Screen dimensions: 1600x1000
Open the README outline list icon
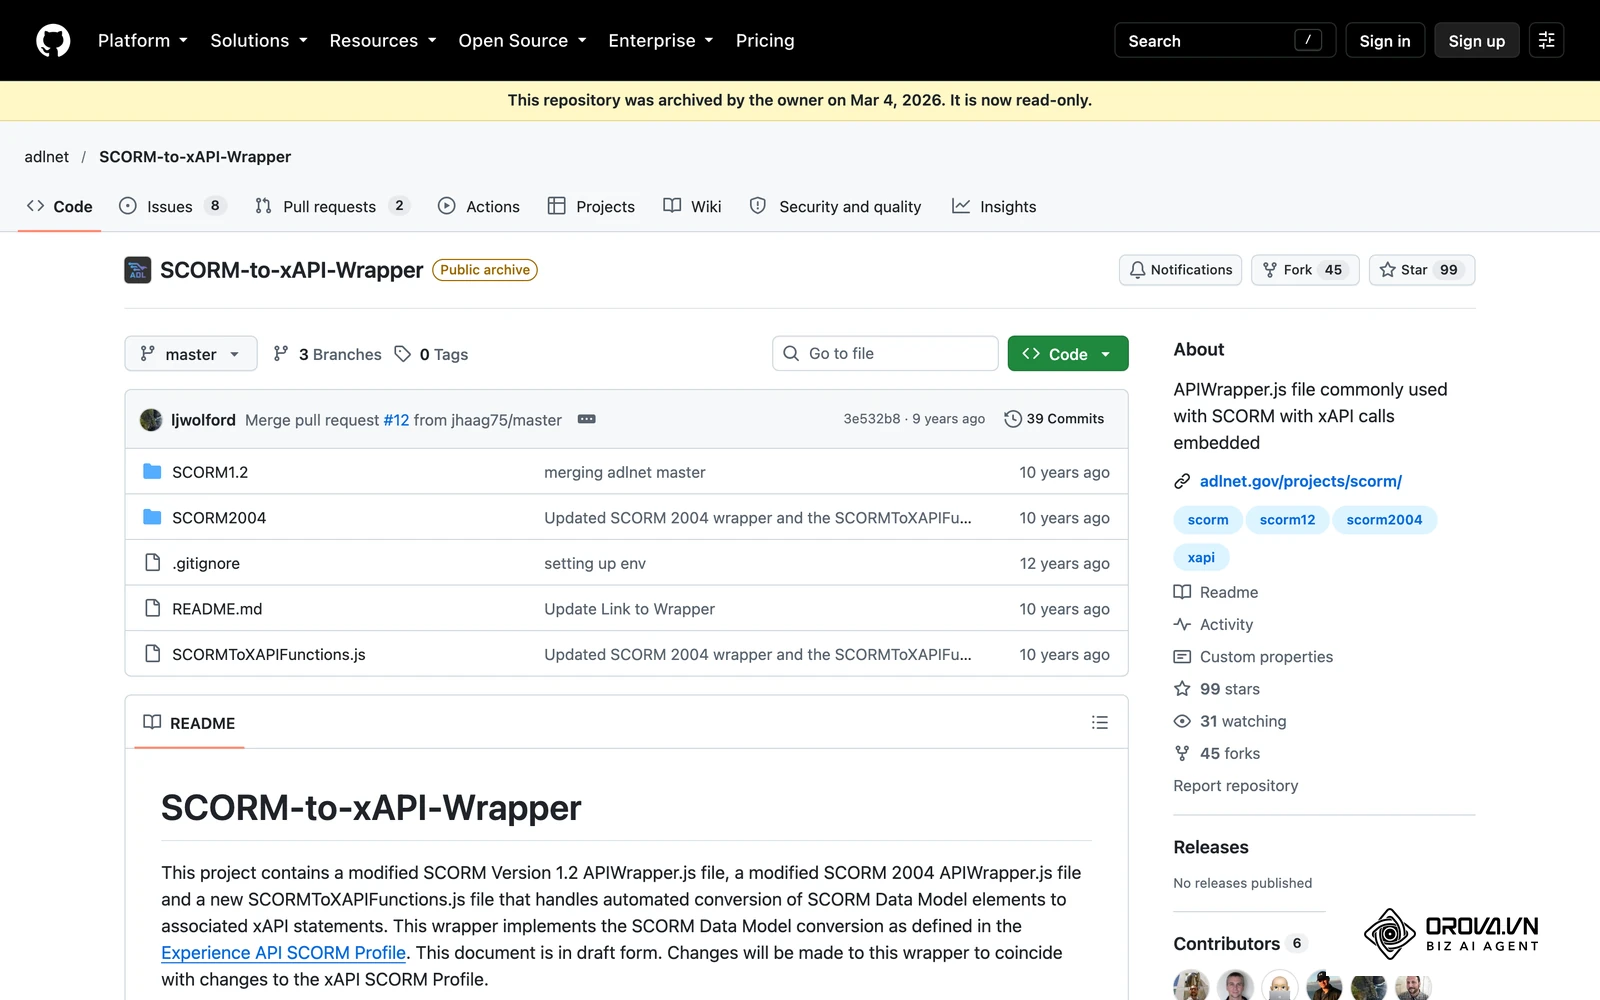[1100, 722]
